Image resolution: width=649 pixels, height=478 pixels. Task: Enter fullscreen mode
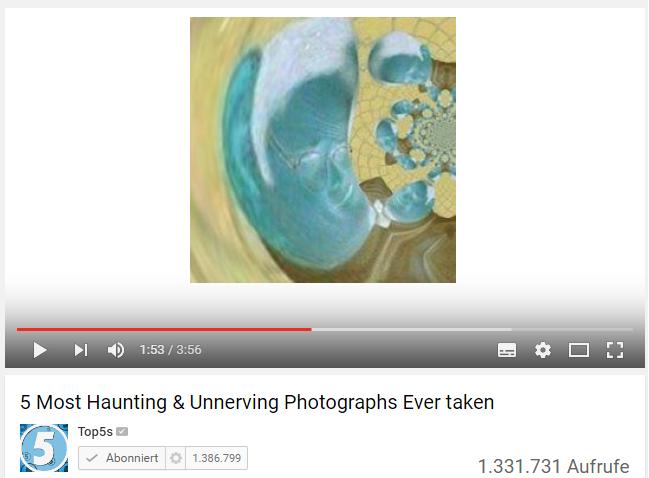click(615, 350)
